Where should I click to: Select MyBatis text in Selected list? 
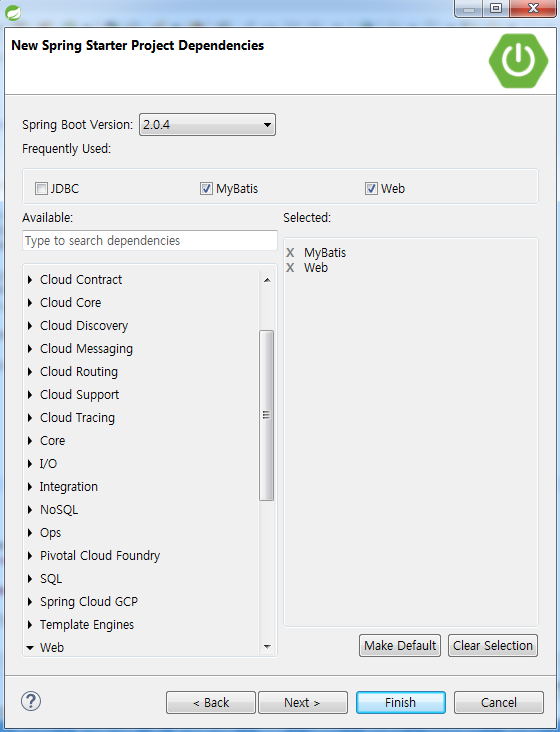325,253
